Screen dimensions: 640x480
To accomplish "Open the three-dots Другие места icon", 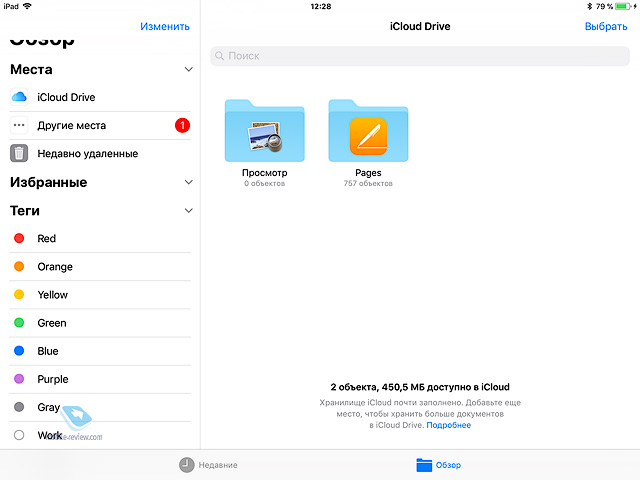I will coord(19,125).
